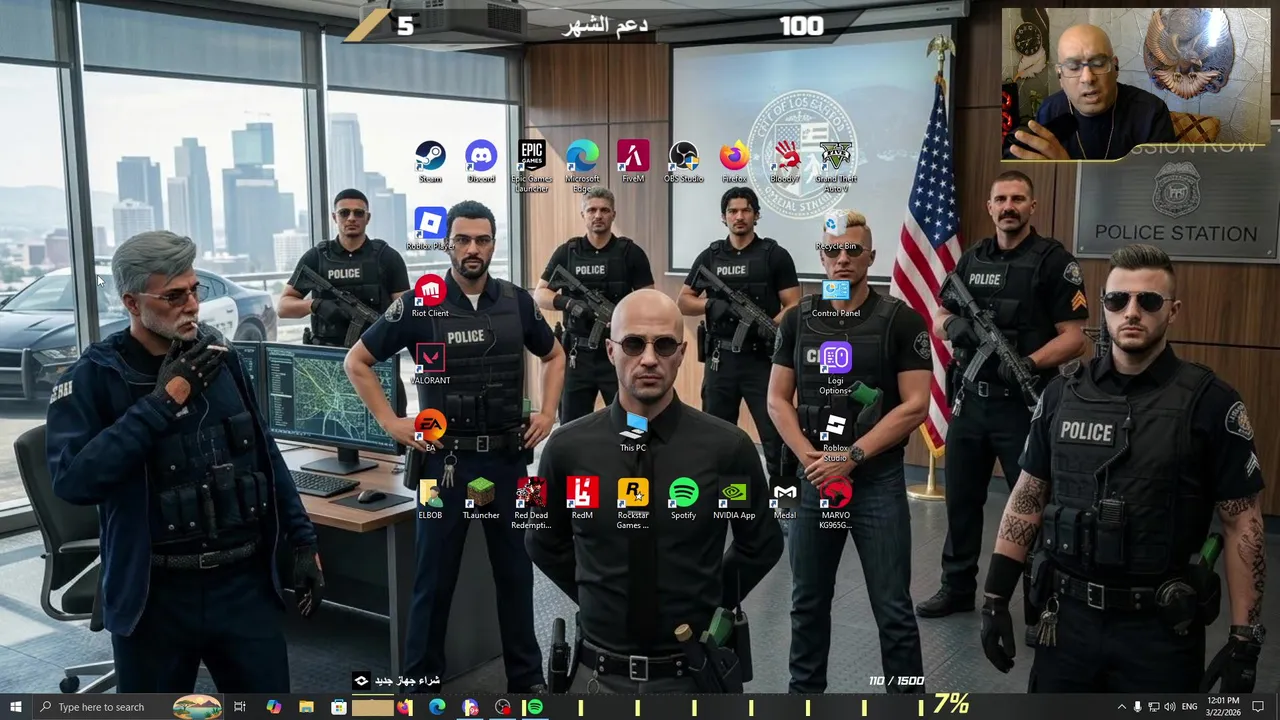Select the Microsoft Edge desktop icon
The image size is (1280, 720).
tap(582, 166)
